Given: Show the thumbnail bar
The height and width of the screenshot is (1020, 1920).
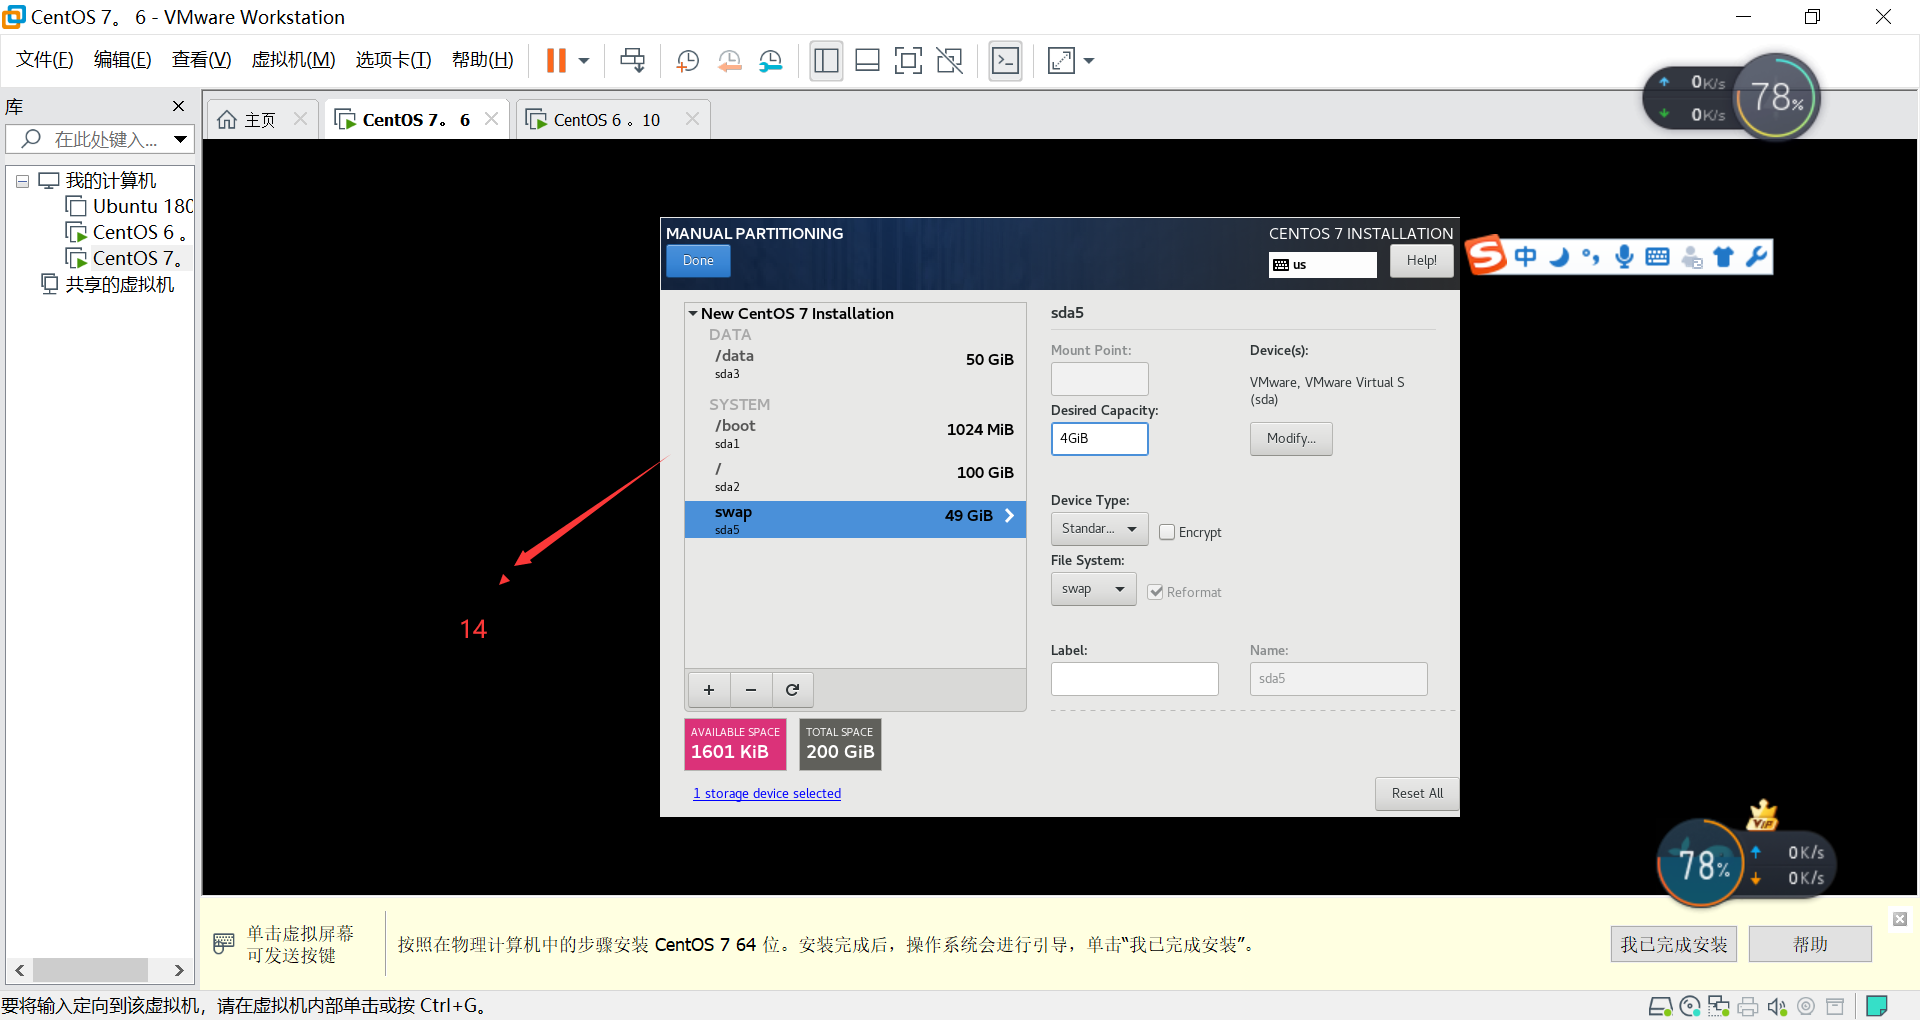Looking at the screenshot, I should (x=867, y=61).
